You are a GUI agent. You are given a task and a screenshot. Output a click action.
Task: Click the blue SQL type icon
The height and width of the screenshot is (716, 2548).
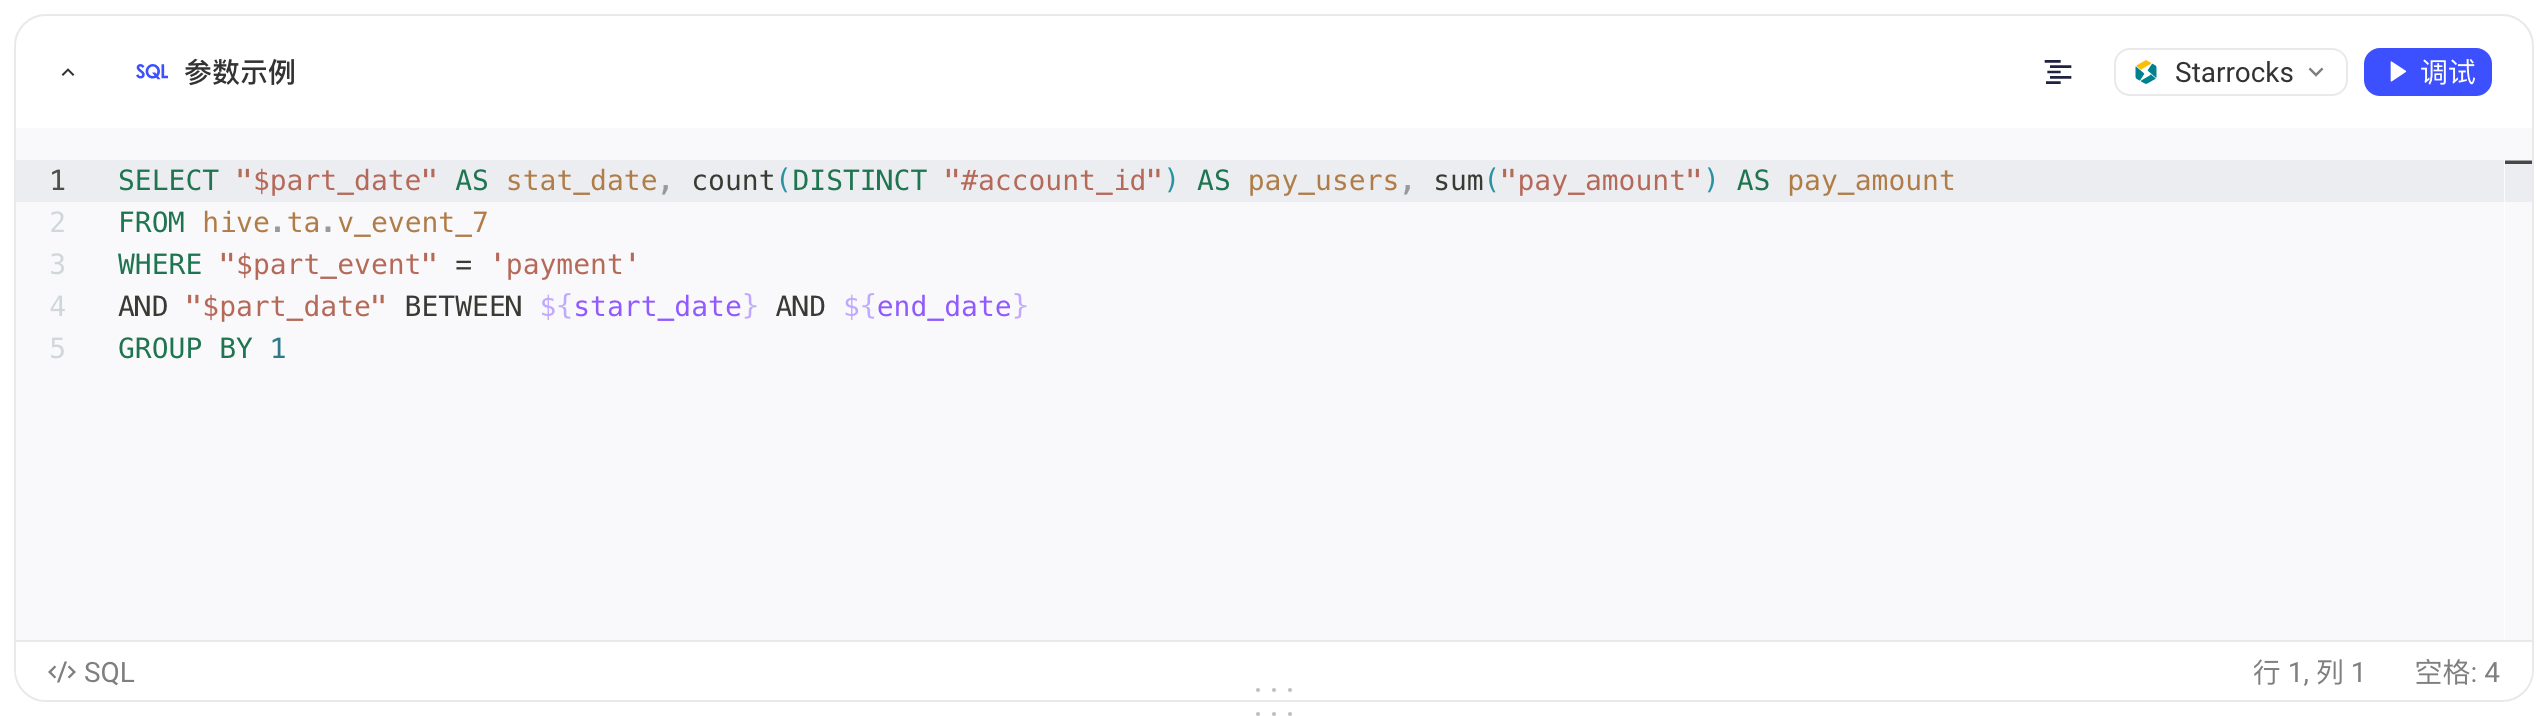(151, 72)
